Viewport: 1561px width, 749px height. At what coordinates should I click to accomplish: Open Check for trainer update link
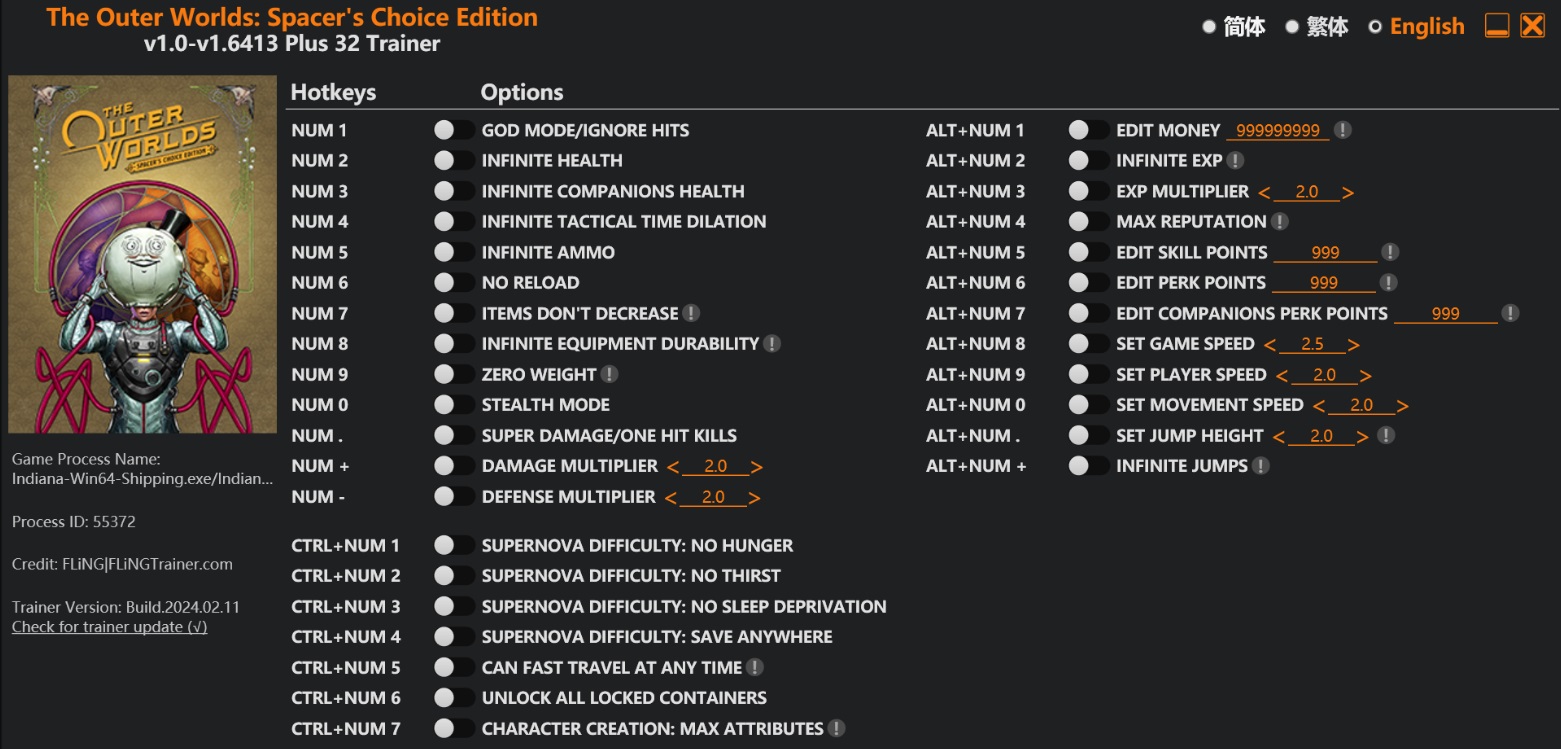[x=110, y=627]
